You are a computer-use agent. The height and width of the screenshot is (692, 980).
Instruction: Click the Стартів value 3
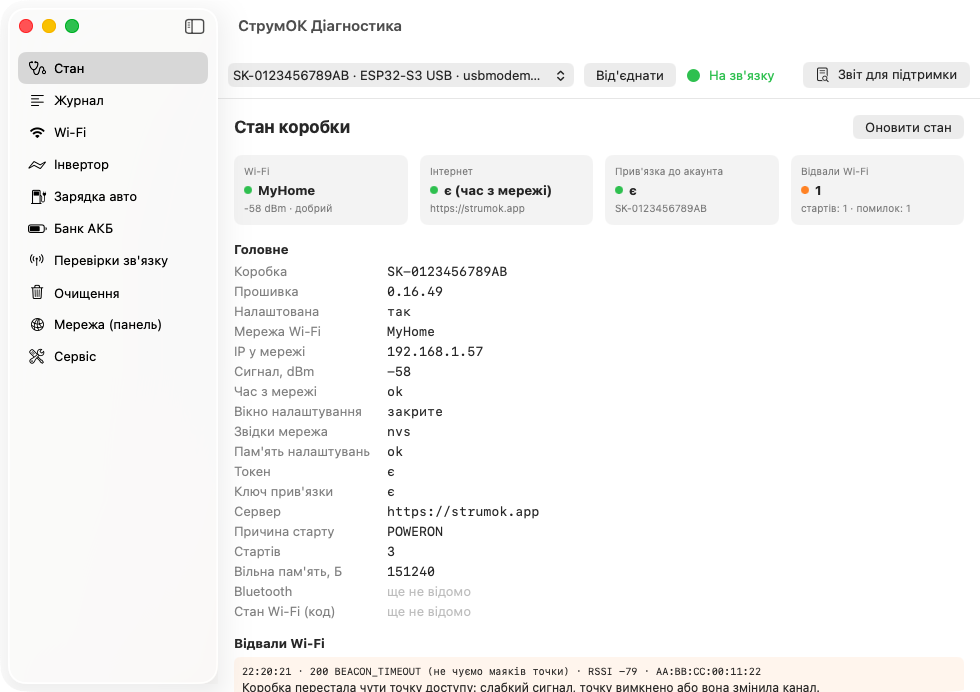tap(391, 552)
